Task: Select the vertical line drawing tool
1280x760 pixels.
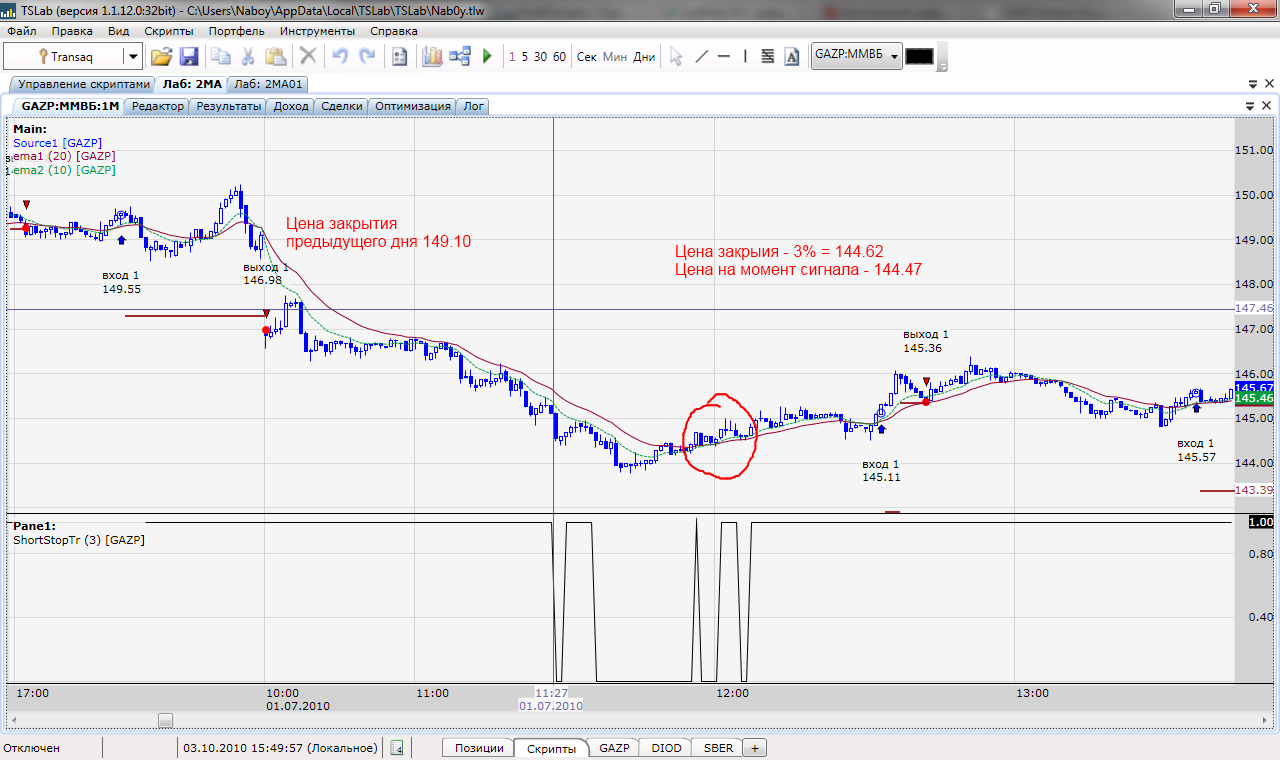Action: point(746,56)
